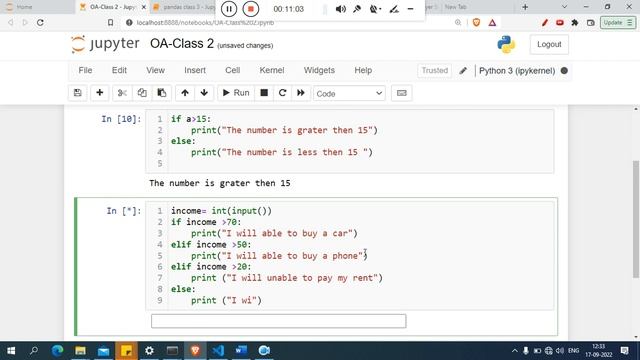
Task: Bookmark this page icon
Action: (x=110, y=23)
